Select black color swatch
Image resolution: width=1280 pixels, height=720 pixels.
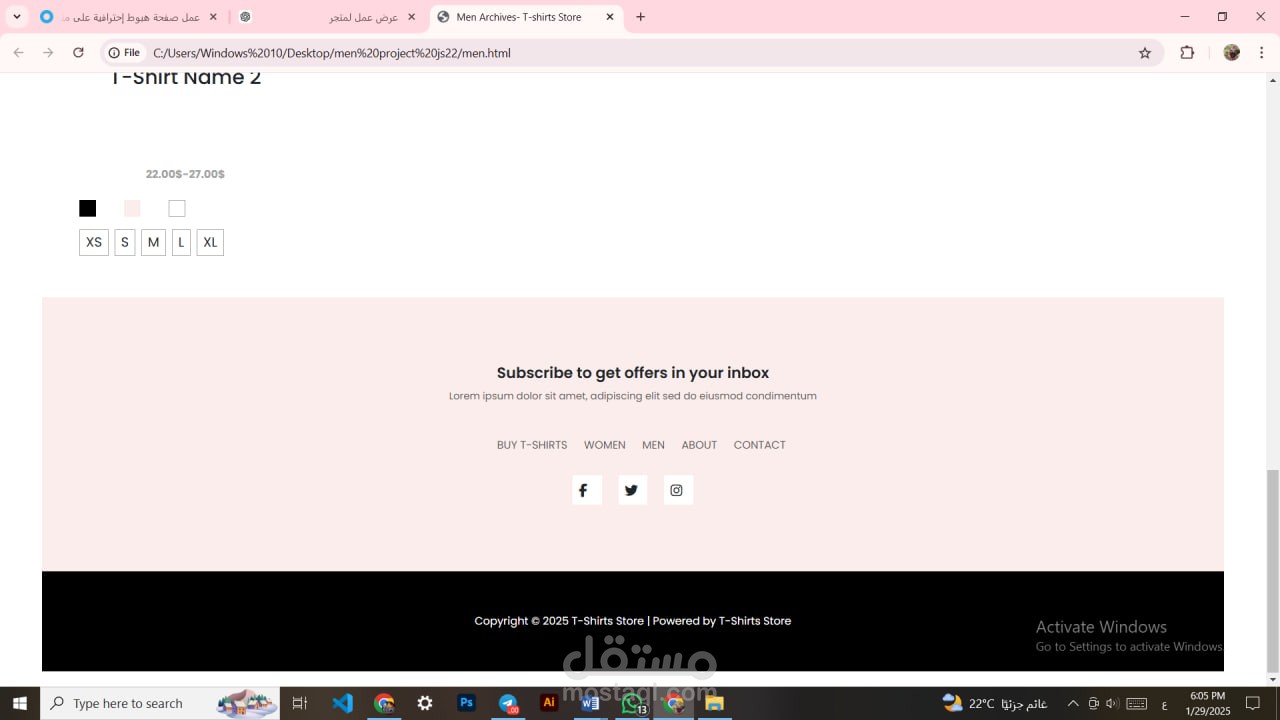point(88,208)
